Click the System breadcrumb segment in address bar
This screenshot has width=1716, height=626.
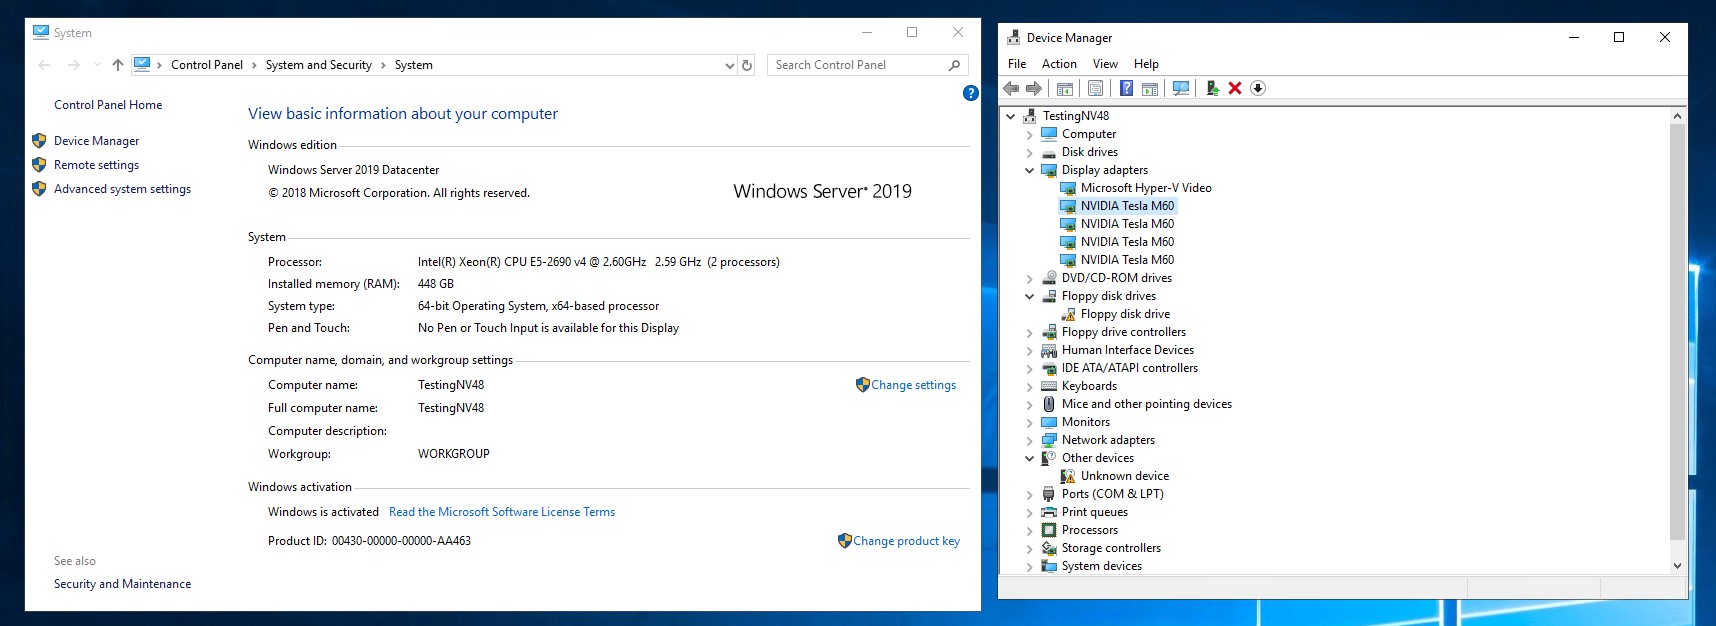(x=413, y=65)
